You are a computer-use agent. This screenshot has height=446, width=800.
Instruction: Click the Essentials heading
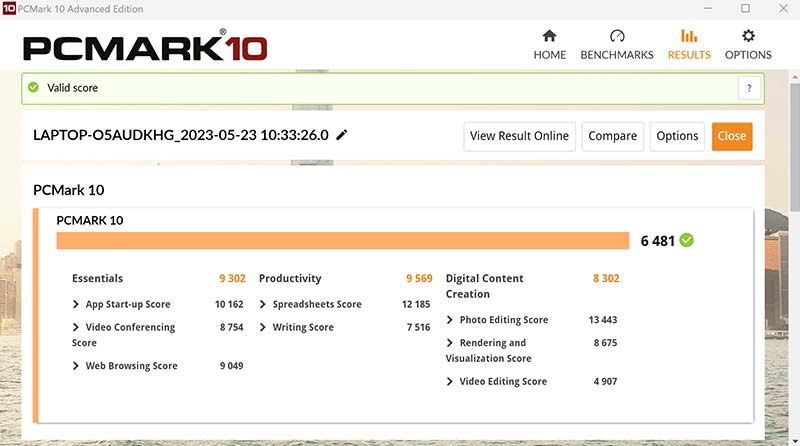click(97, 278)
